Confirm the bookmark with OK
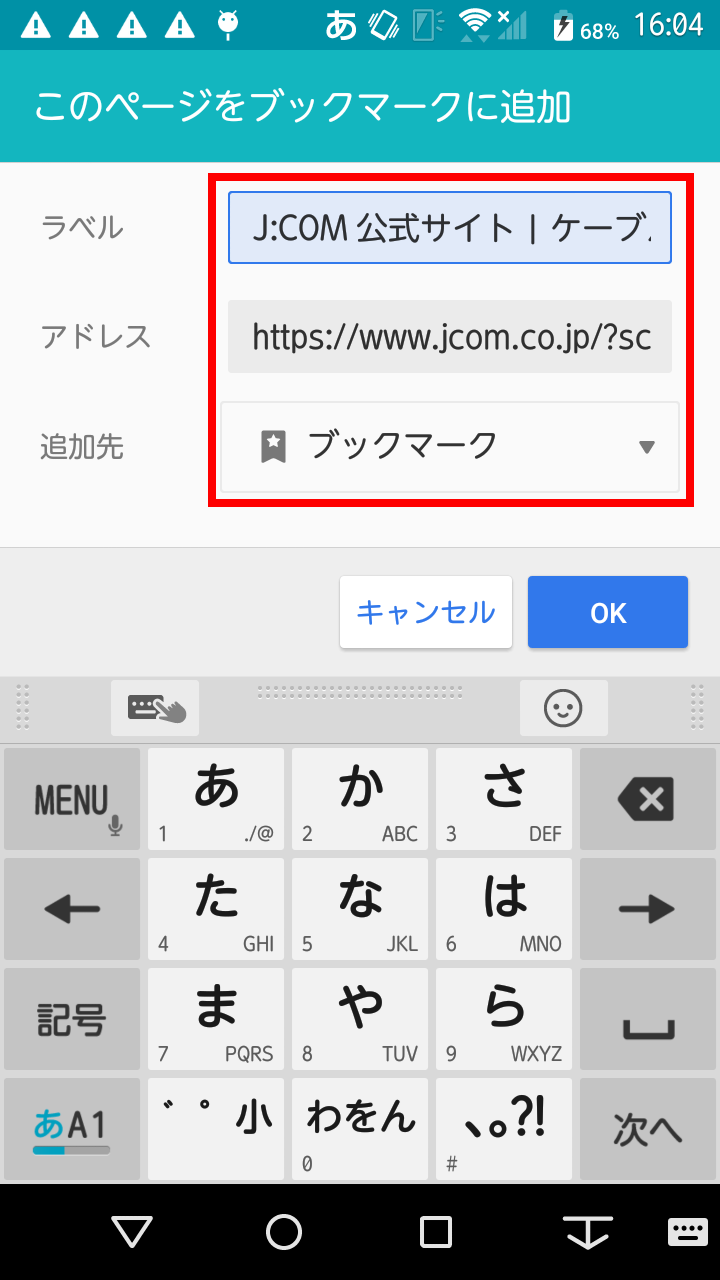Image resolution: width=720 pixels, height=1280 pixels. click(x=608, y=612)
